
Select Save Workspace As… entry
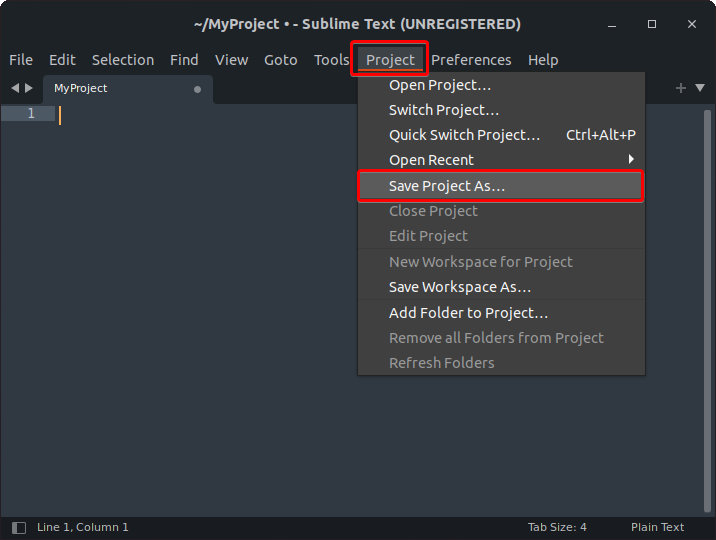pos(501,287)
